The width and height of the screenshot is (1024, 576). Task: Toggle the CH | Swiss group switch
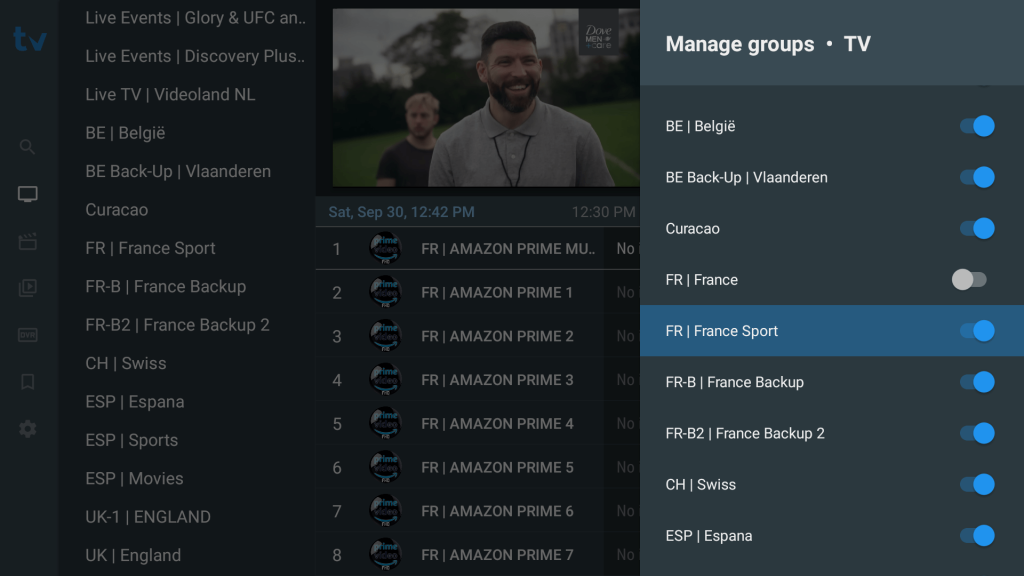[x=976, y=484]
